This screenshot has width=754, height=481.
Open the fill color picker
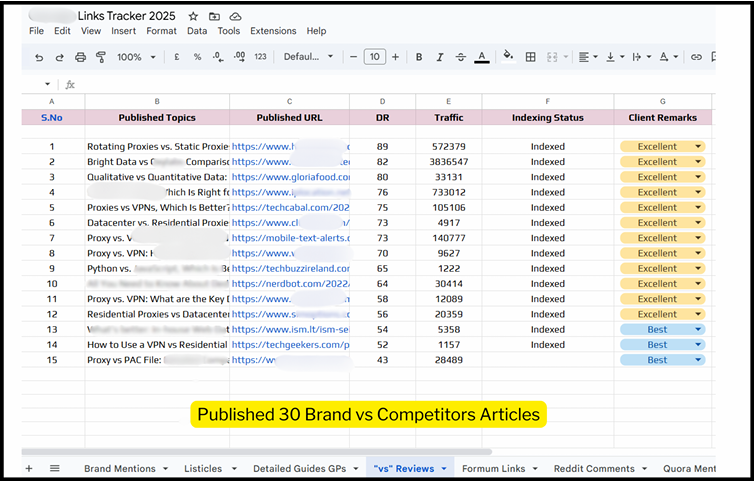508,56
